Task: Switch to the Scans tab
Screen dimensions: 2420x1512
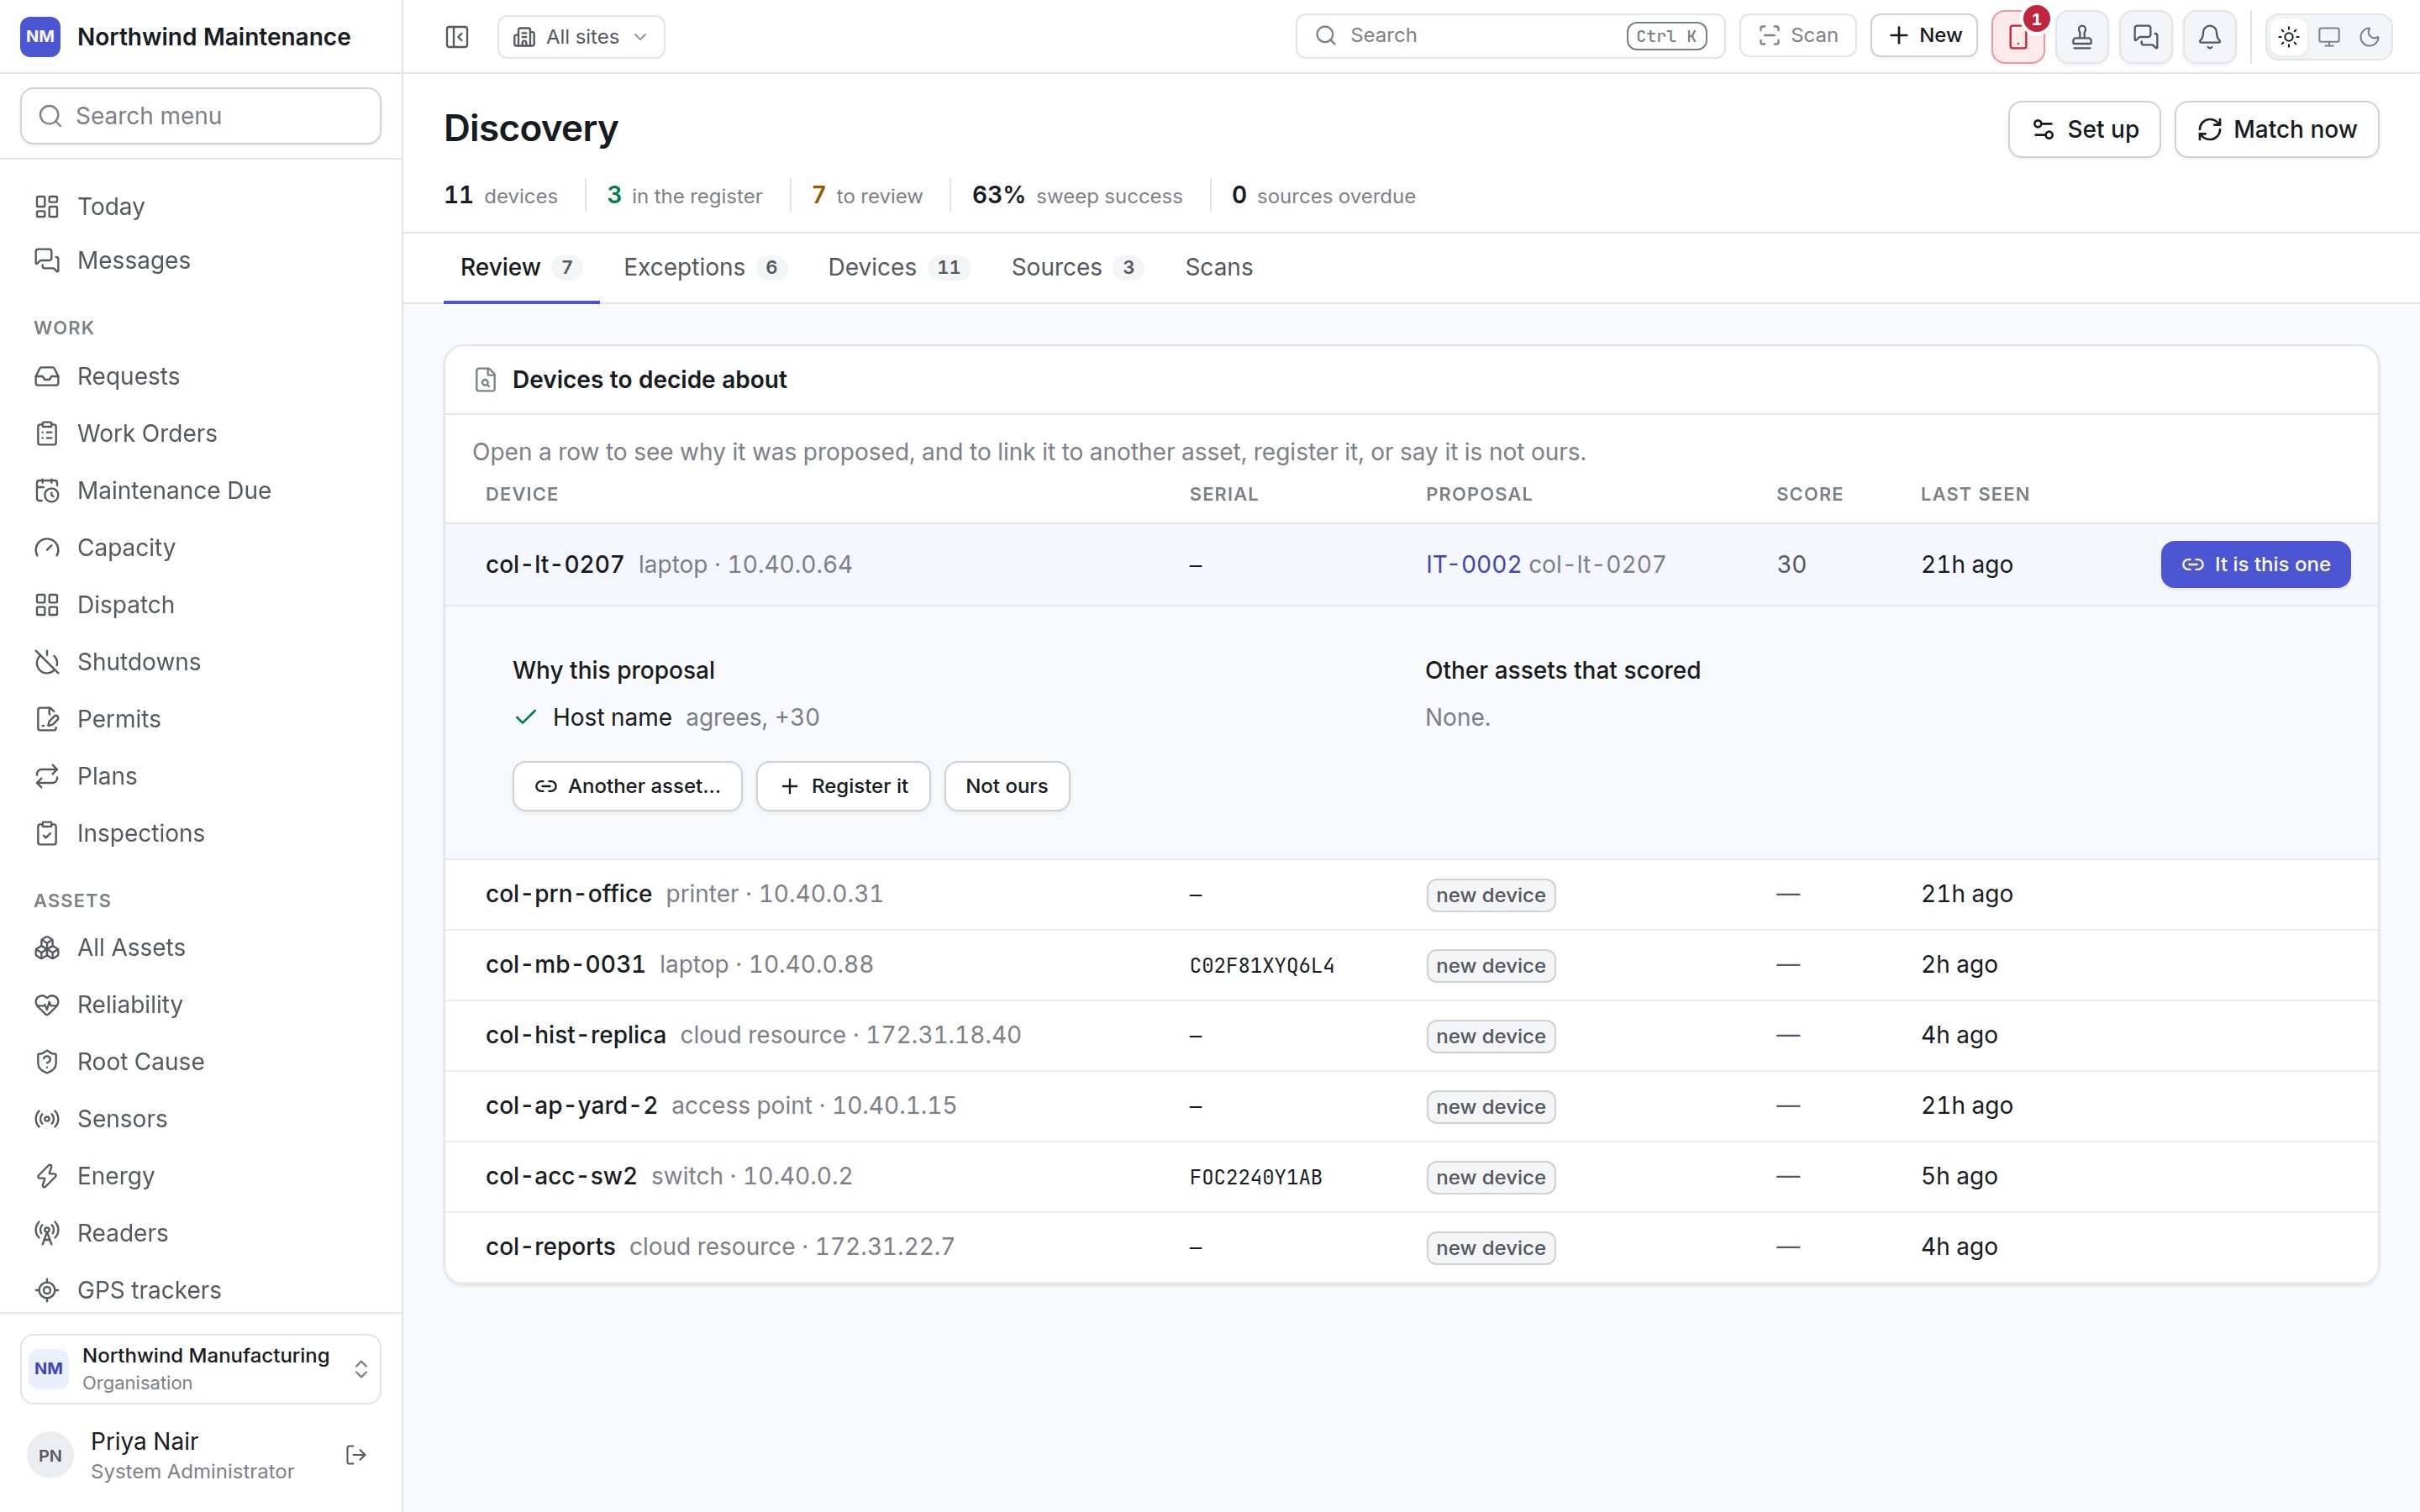Action: [1218, 267]
